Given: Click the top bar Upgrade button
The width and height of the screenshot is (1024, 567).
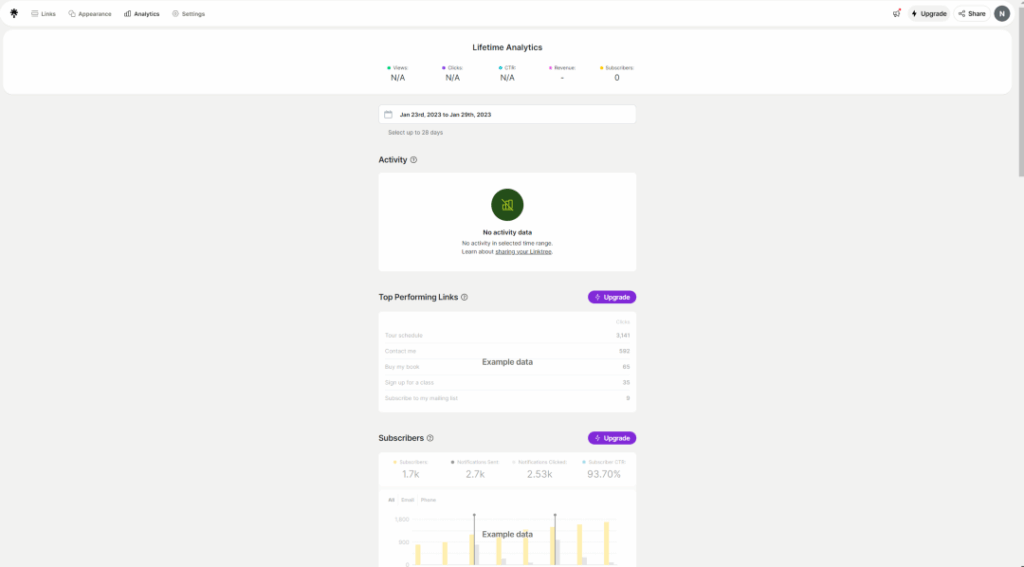Looking at the screenshot, I should 929,14.
